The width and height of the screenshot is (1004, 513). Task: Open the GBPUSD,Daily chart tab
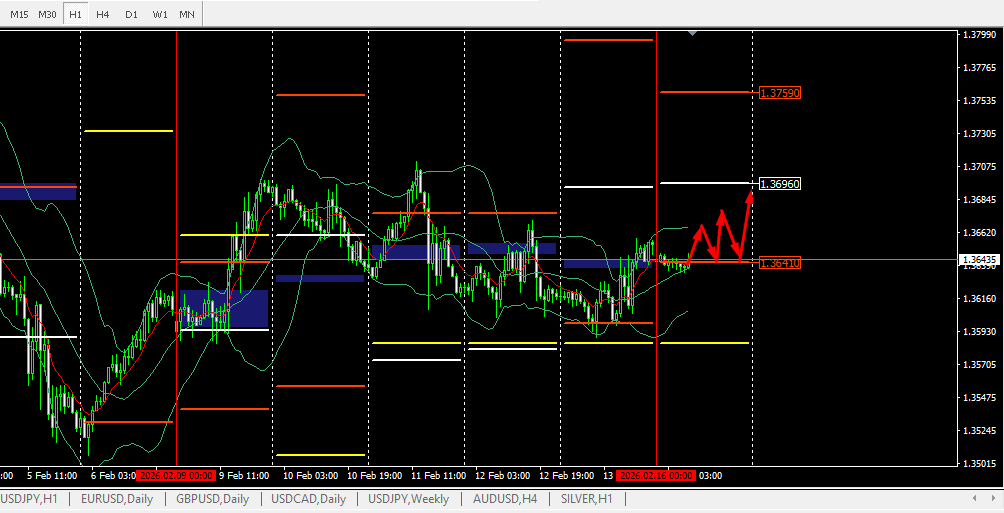coord(211,499)
